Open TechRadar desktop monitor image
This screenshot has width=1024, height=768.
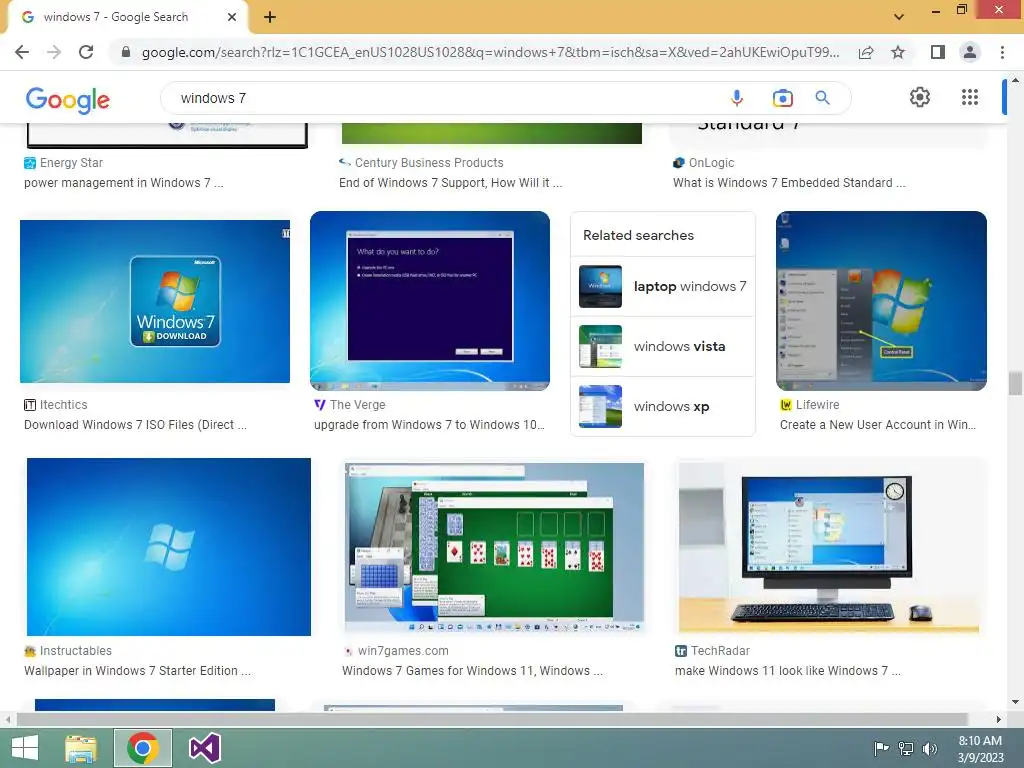point(829,547)
